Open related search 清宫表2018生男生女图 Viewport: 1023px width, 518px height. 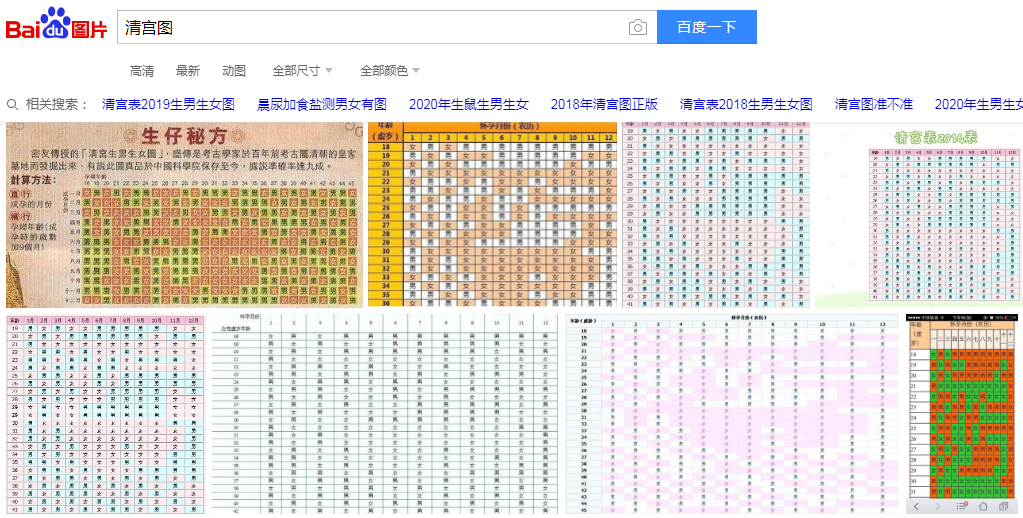(x=746, y=104)
